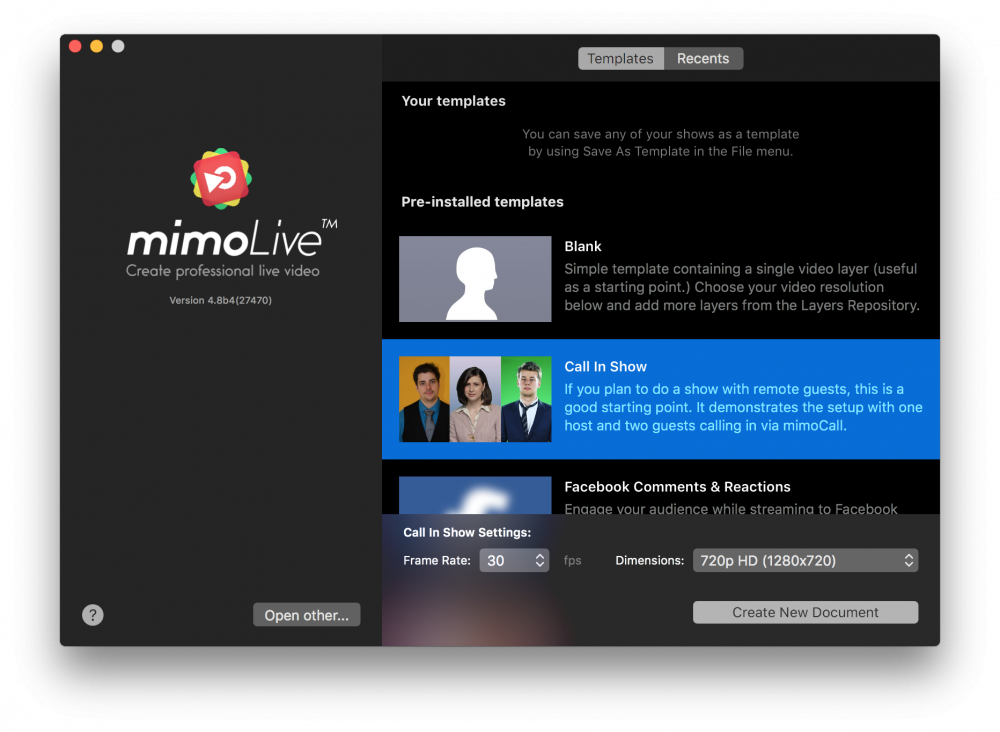Open the Dimensions dropdown showing 720p HD

click(805, 560)
